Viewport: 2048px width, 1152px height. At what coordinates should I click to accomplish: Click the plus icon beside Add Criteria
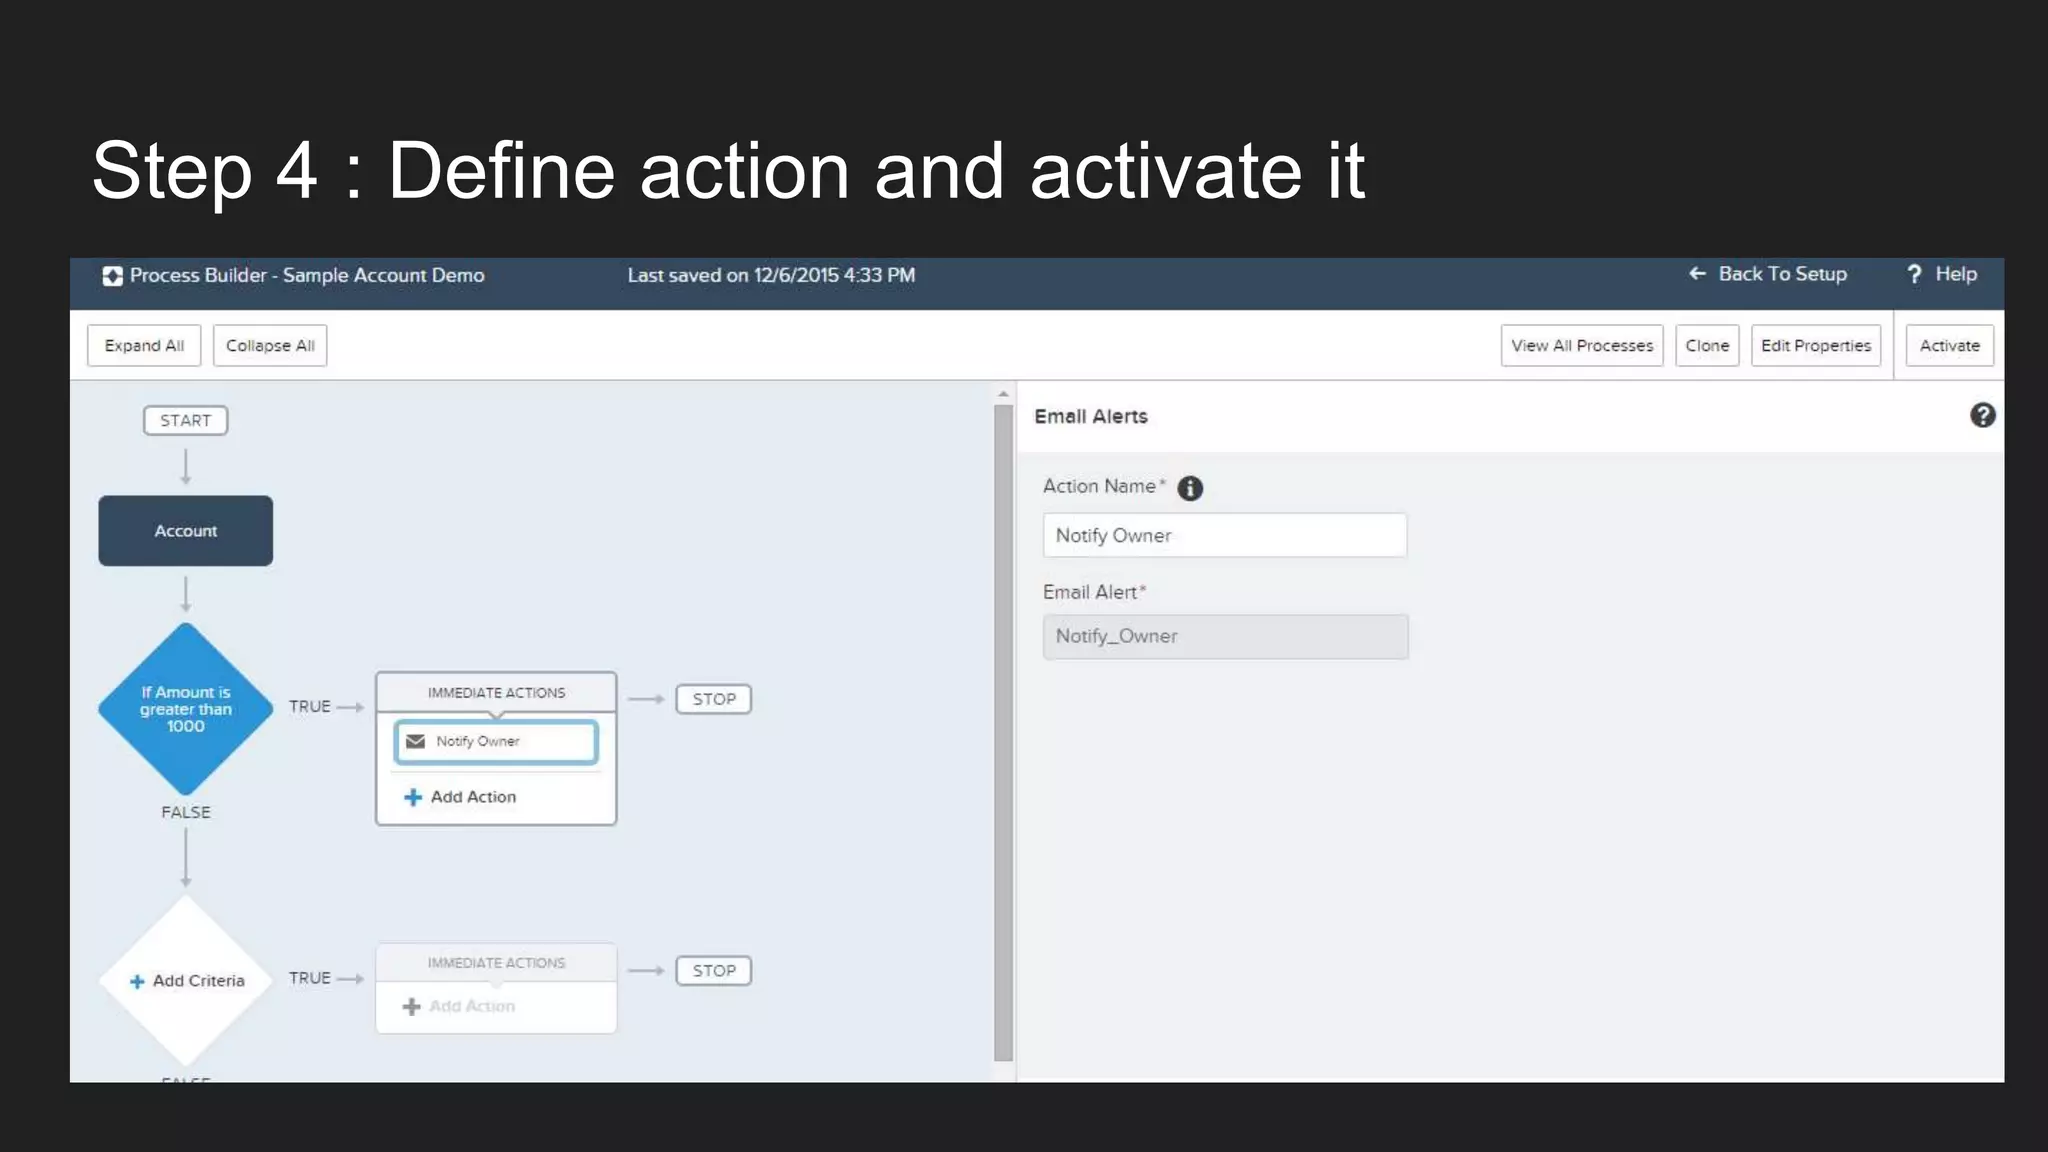click(137, 982)
